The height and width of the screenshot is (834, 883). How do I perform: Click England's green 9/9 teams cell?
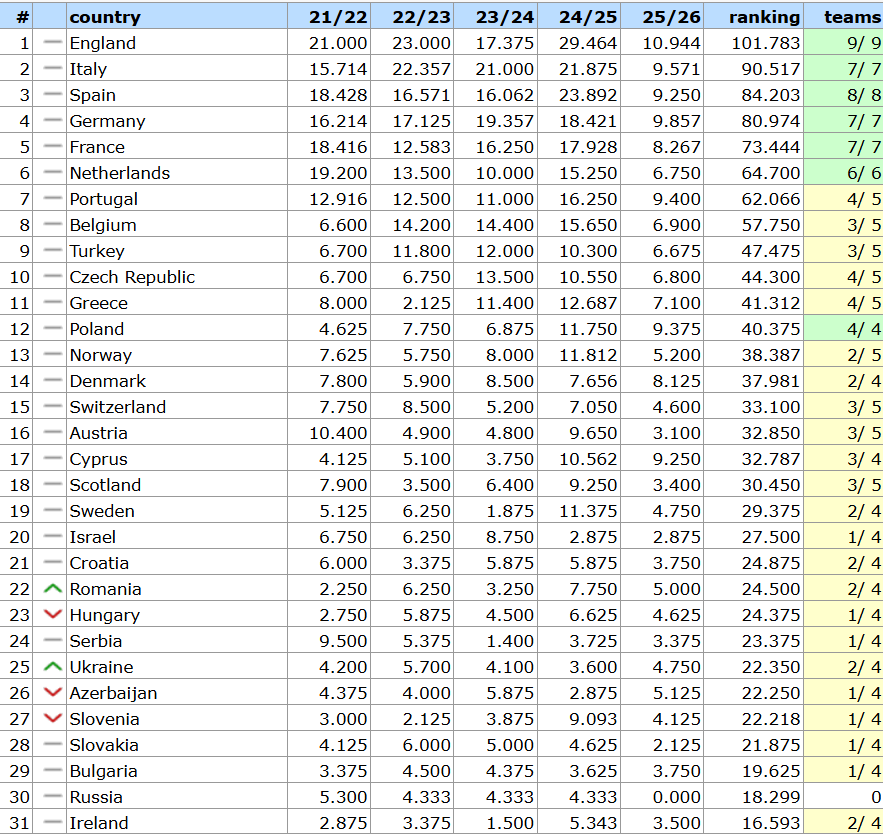[863, 43]
